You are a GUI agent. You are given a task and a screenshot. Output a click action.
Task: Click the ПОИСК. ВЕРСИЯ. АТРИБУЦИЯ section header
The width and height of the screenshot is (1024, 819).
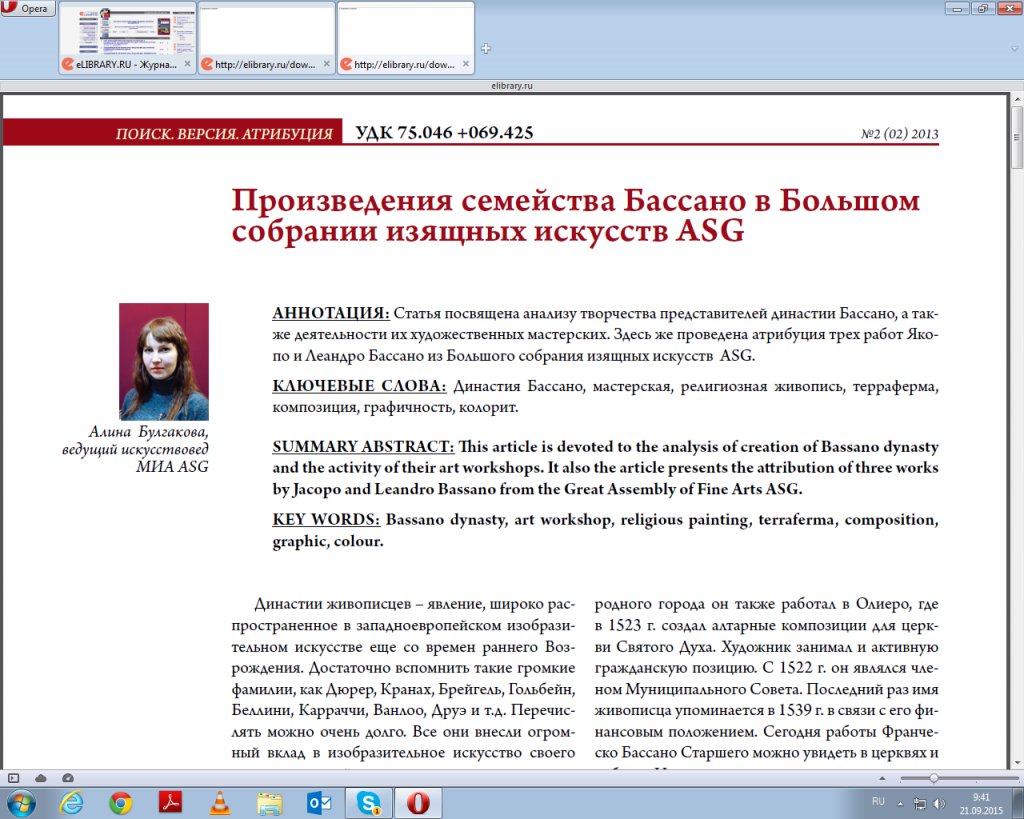pos(224,134)
